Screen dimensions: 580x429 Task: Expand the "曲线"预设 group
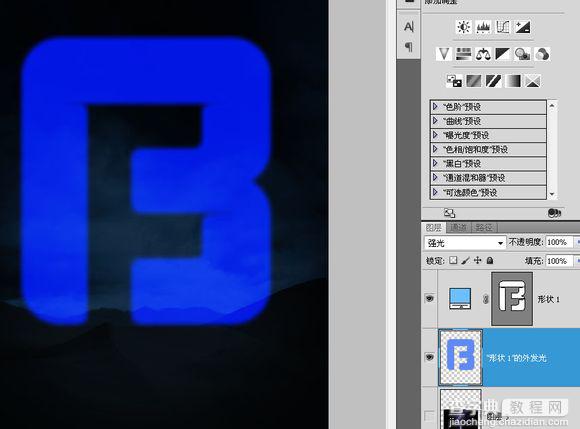[435, 121]
